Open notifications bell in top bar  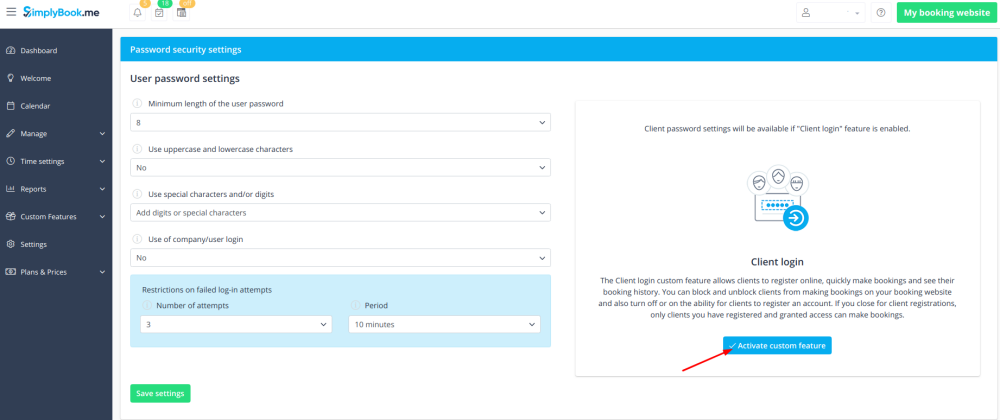click(x=136, y=13)
